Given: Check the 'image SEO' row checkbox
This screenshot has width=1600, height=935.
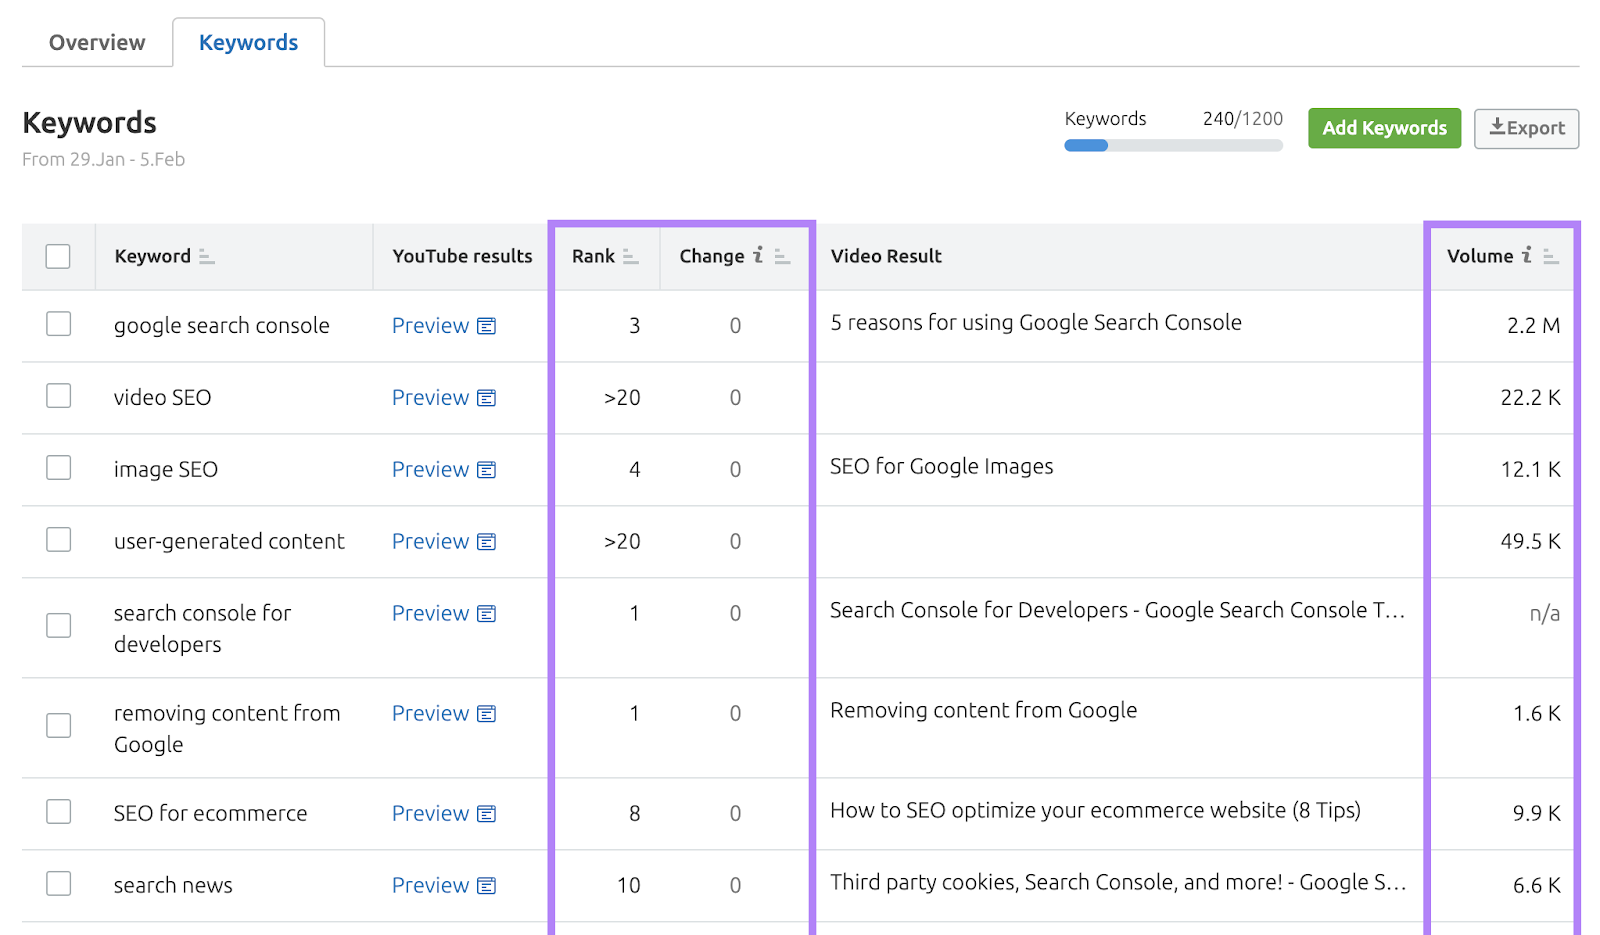Looking at the screenshot, I should (58, 469).
